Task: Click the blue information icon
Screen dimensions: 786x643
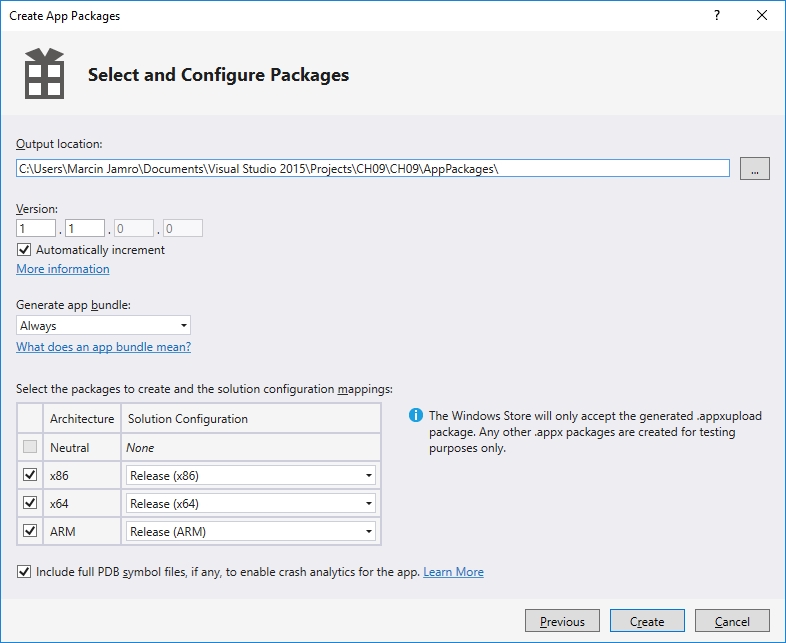Action: (415, 415)
